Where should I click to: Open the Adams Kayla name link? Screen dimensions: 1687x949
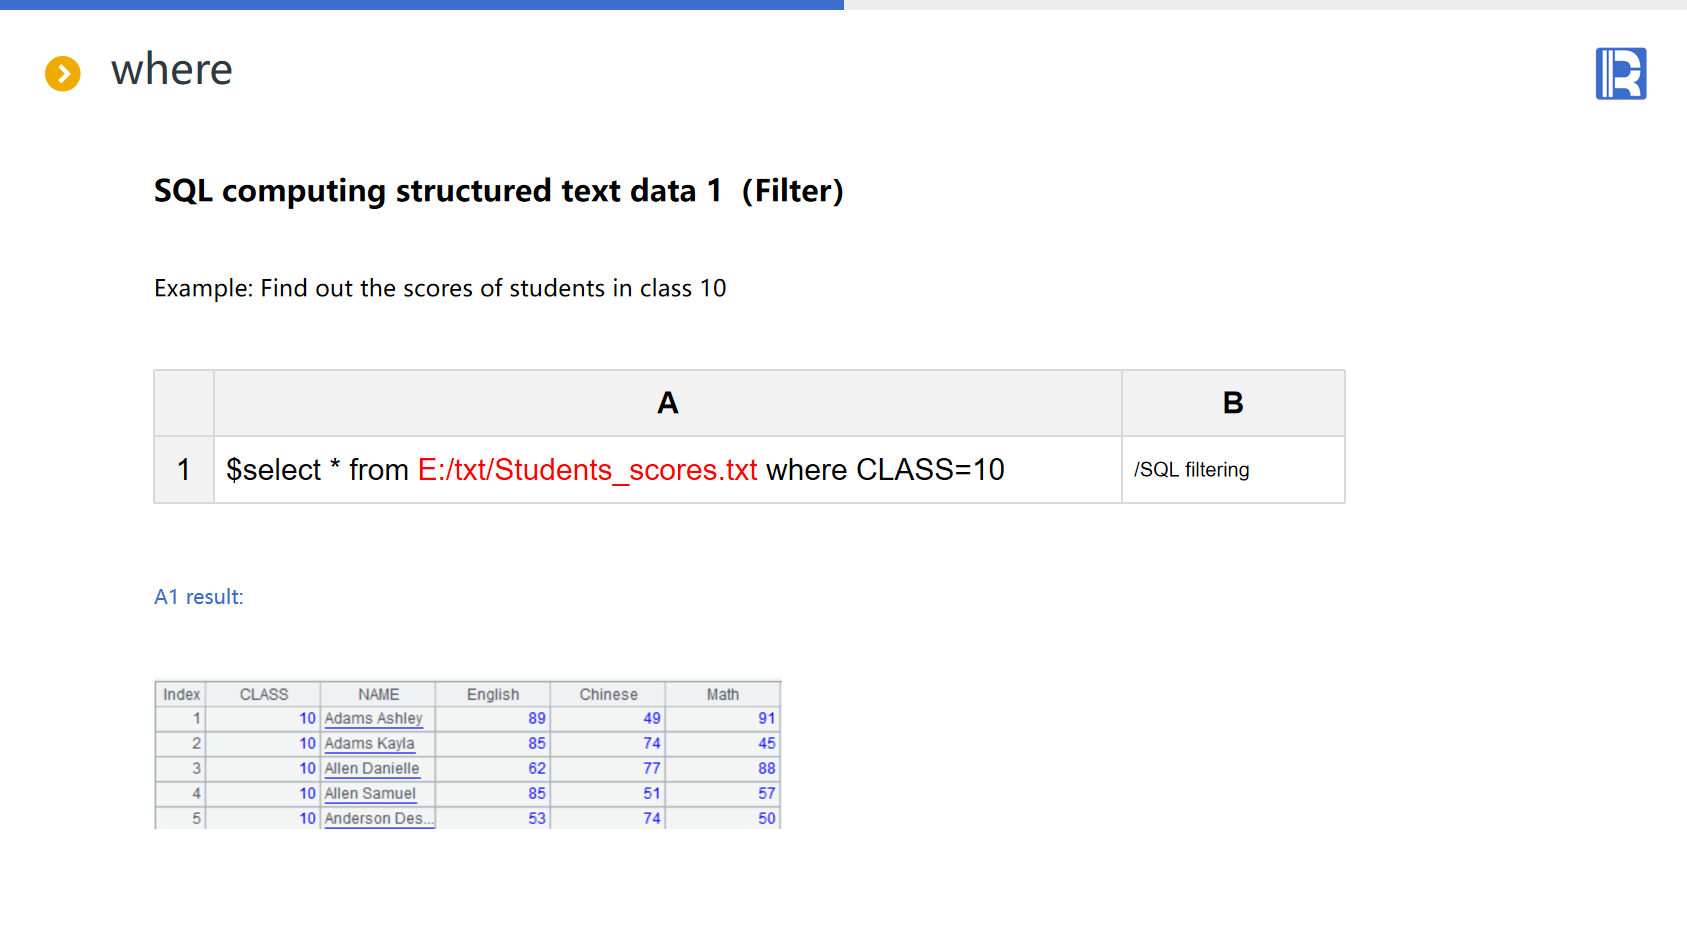click(369, 743)
